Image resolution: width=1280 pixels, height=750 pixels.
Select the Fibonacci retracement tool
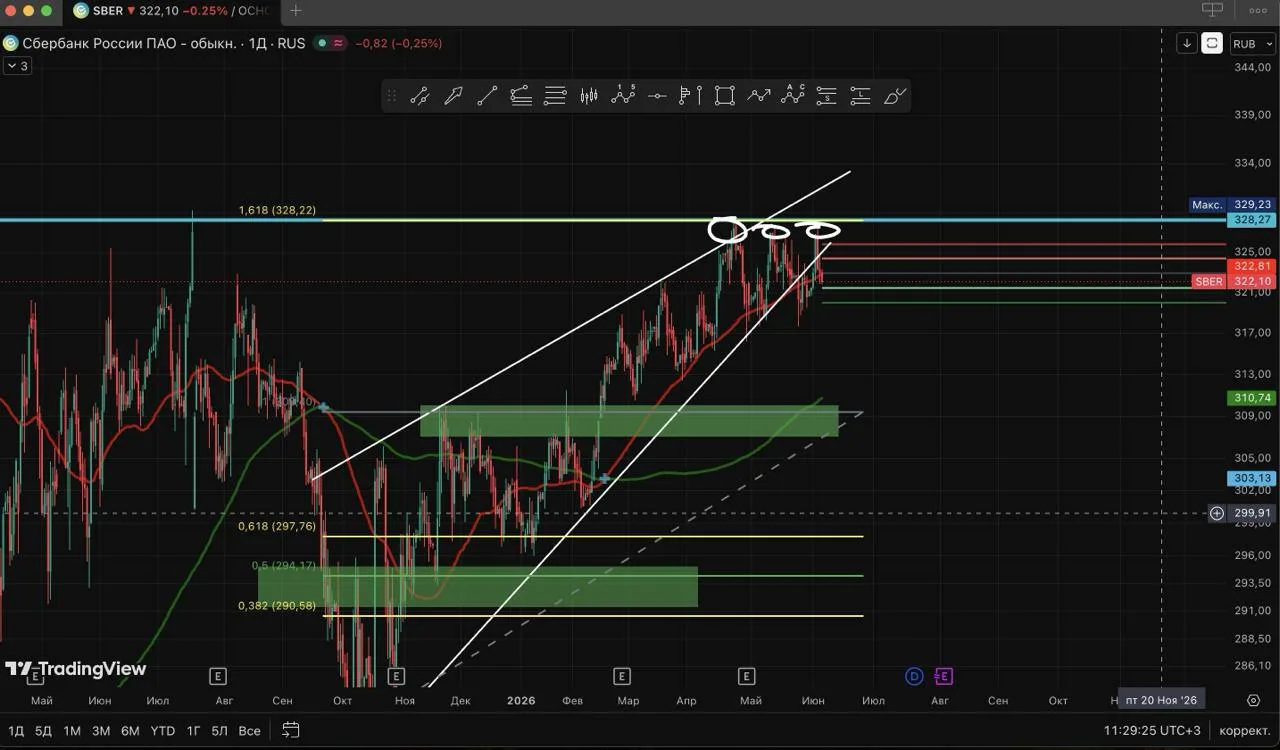pos(521,96)
